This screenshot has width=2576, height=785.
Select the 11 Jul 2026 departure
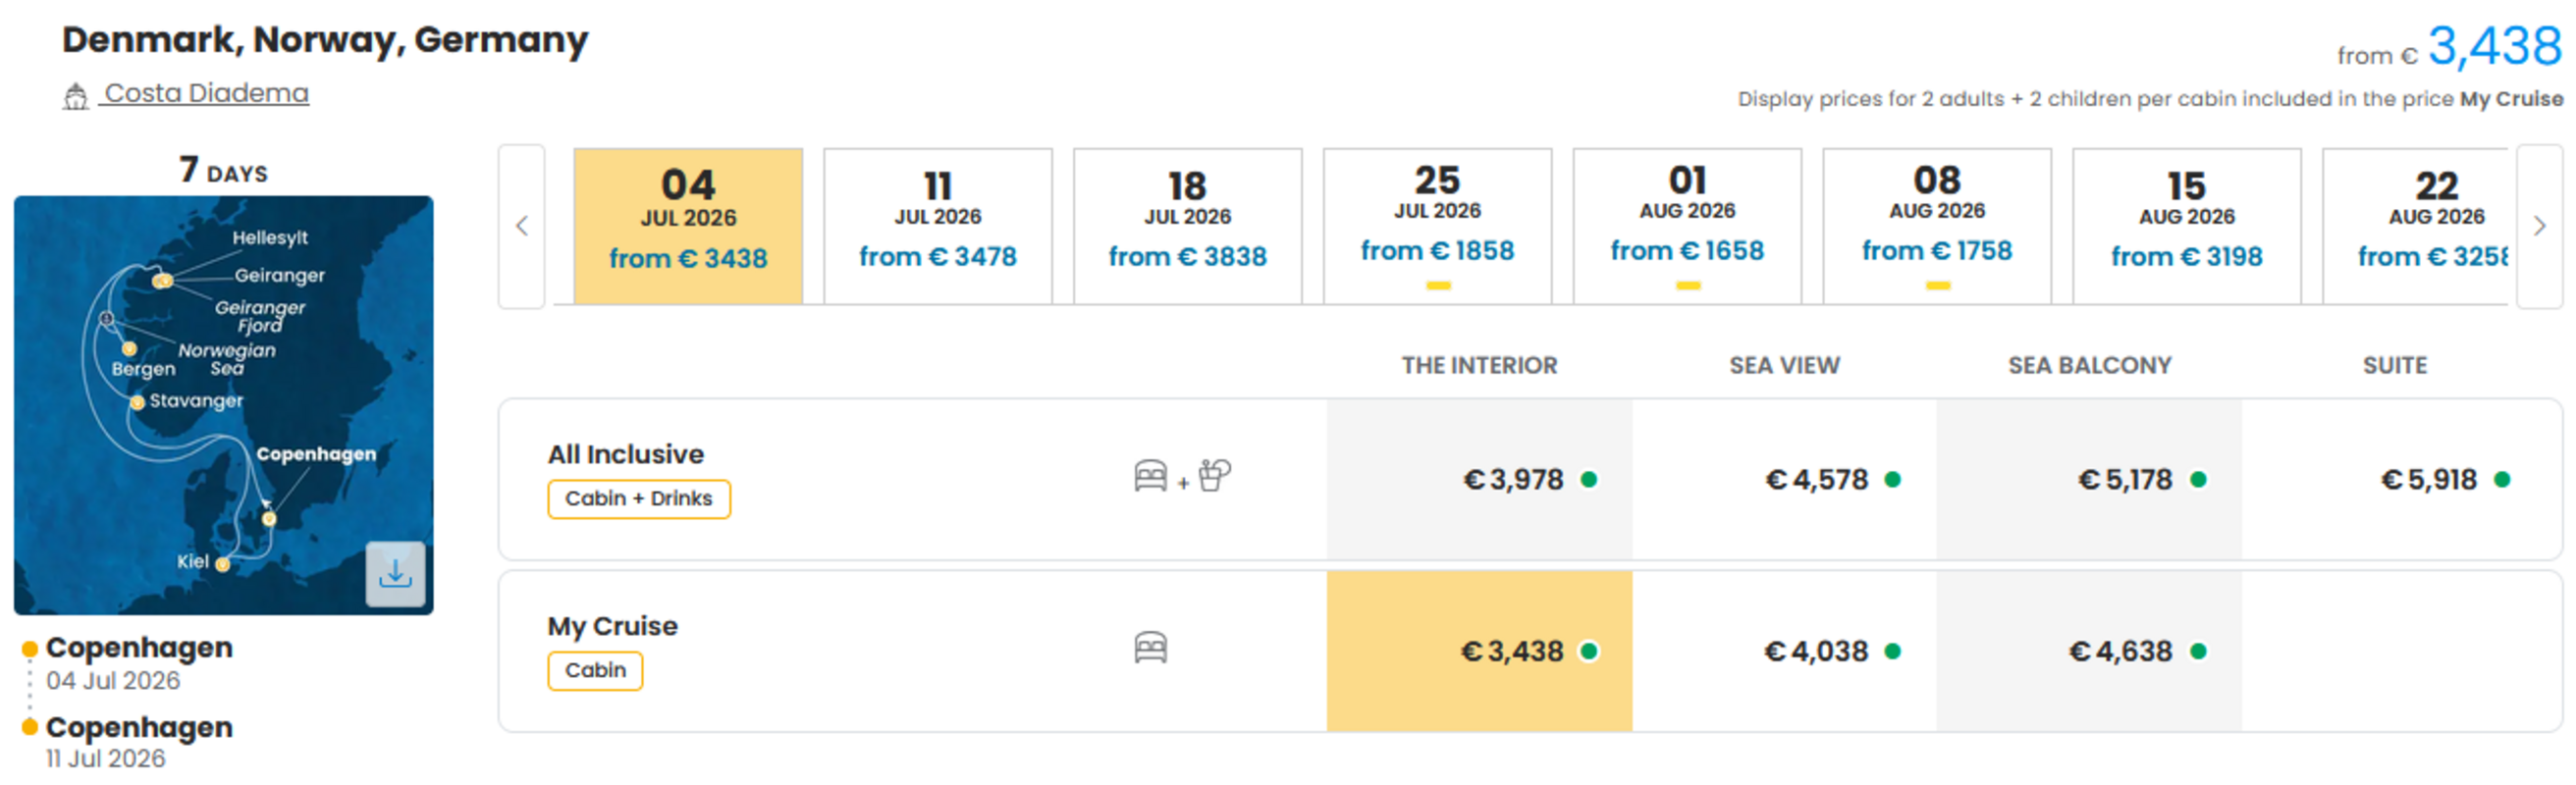[937, 225]
